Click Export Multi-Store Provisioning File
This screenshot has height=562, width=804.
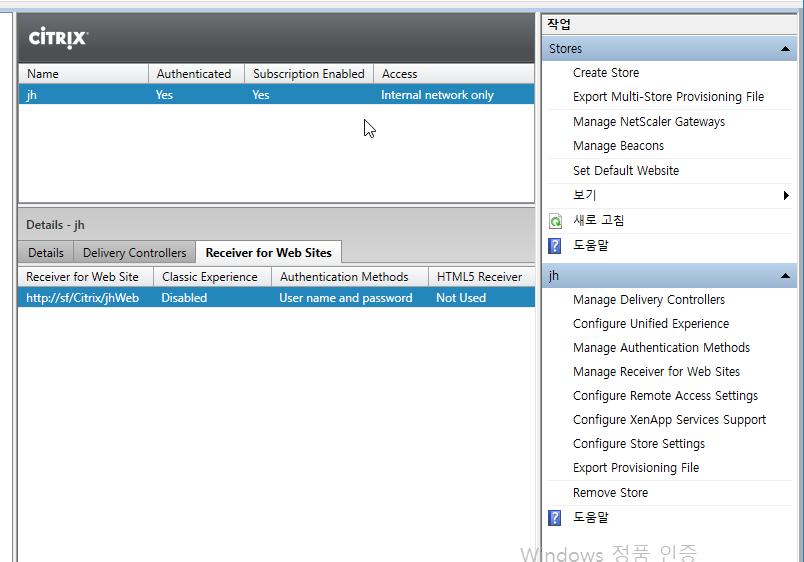point(668,97)
